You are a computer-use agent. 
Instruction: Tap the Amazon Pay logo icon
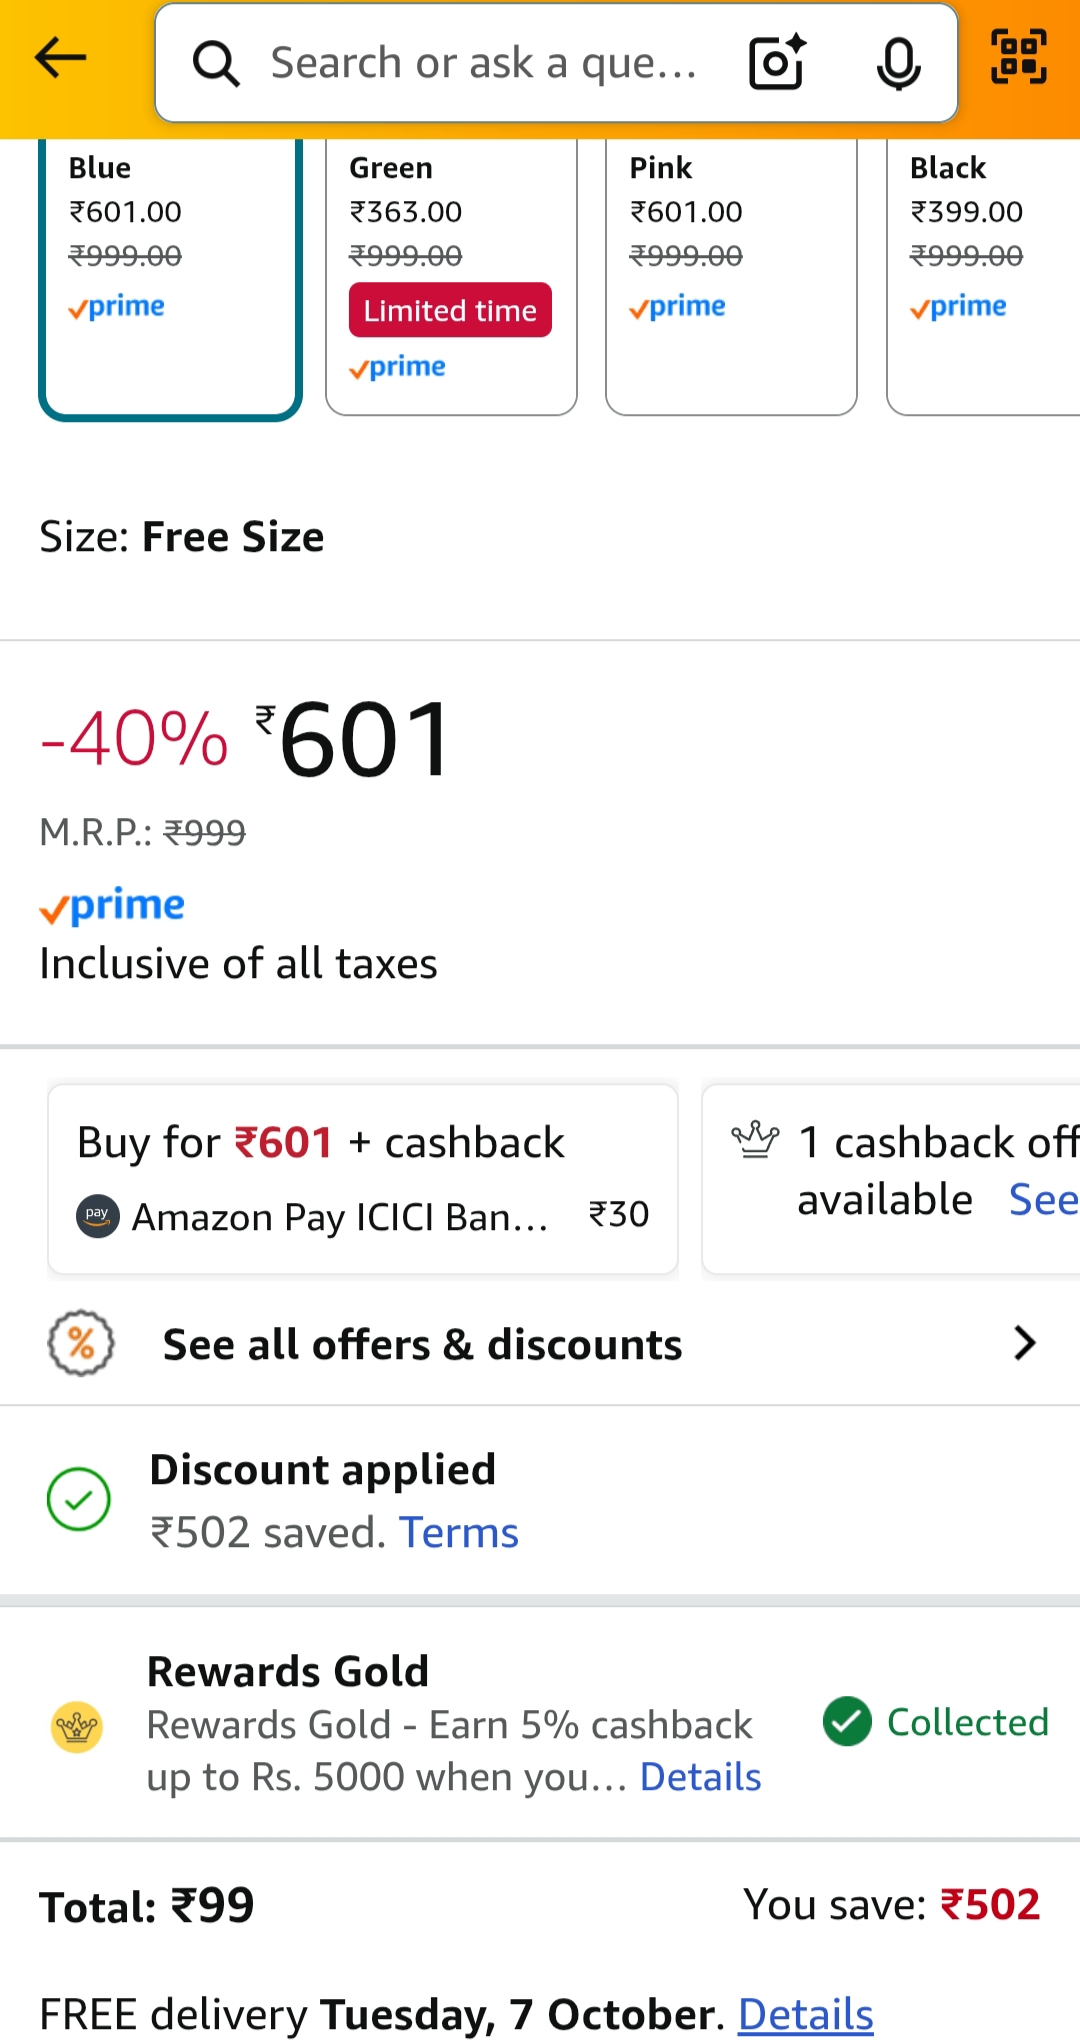[98, 1216]
